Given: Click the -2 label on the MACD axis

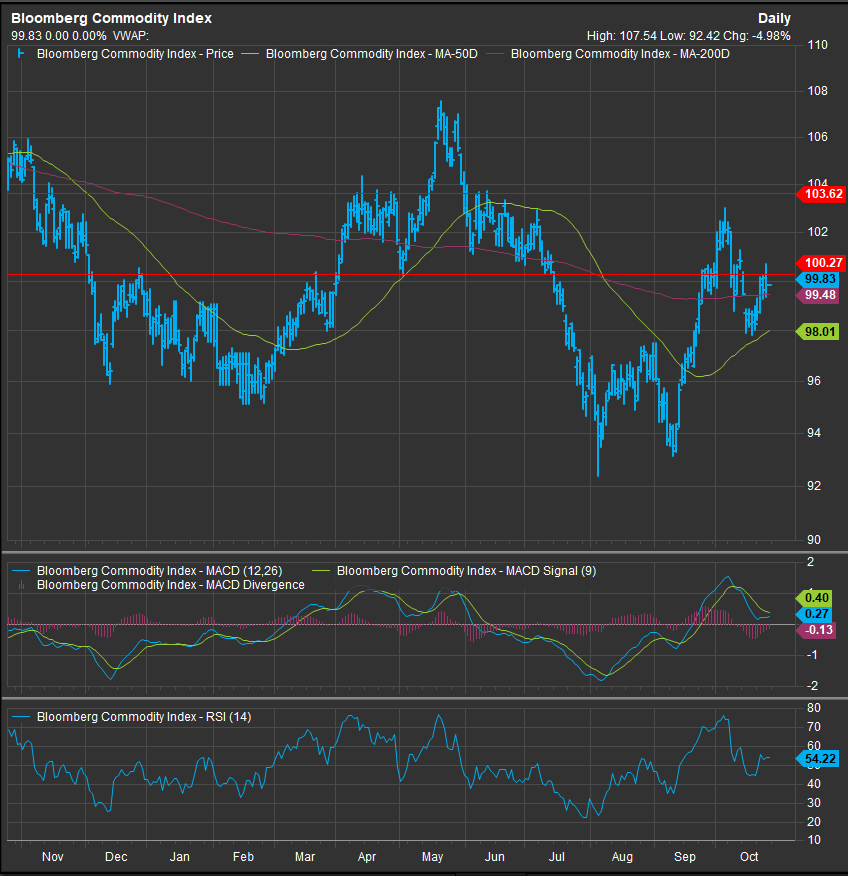Looking at the screenshot, I should tap(813, 685).
